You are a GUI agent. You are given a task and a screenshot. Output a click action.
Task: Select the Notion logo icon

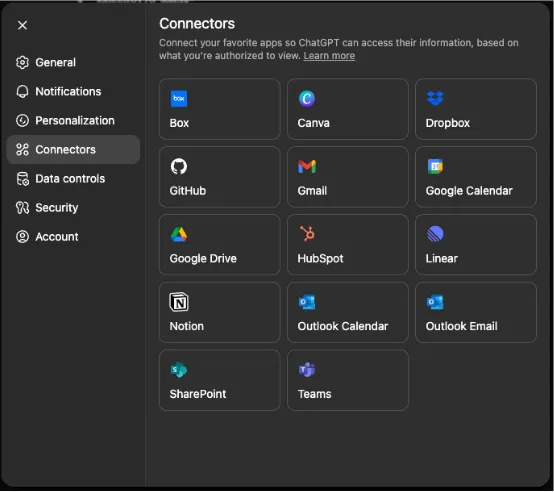[179, 302]
